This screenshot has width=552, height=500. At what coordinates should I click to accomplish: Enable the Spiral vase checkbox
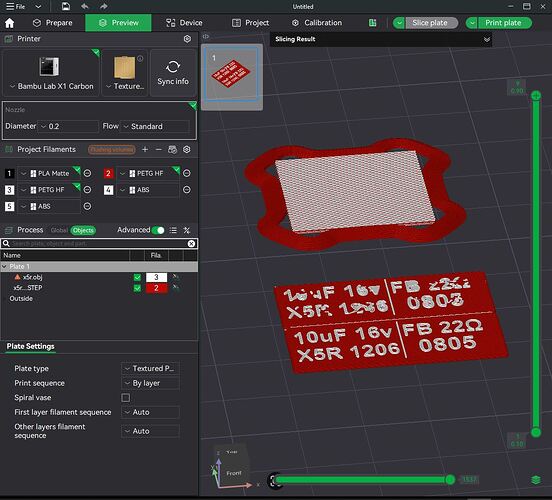[x=126, y=398]
